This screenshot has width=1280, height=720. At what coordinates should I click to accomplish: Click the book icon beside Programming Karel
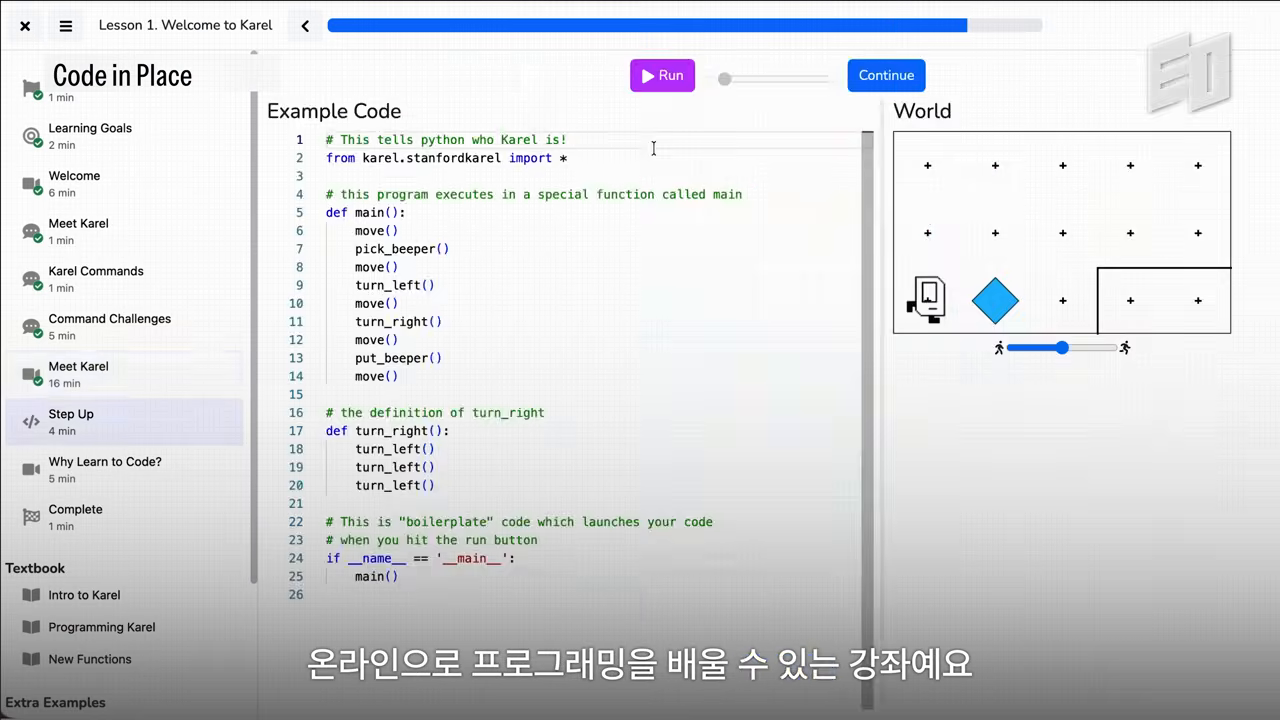click(32, 627)
